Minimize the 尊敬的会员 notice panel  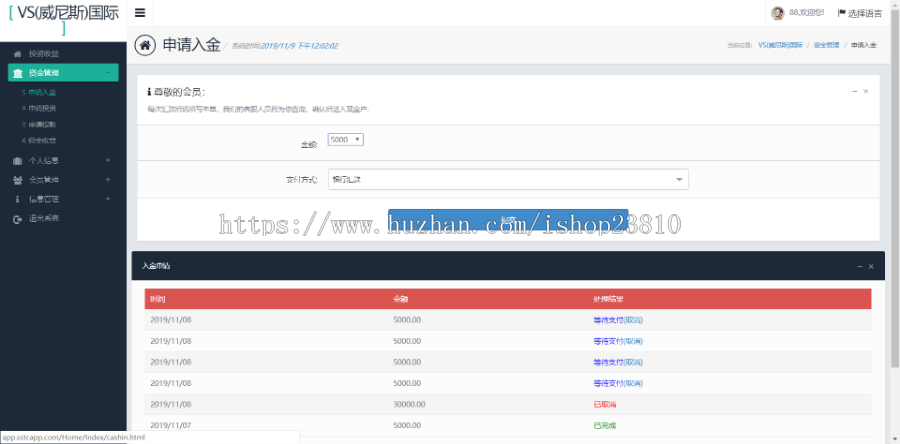point(855,92)
